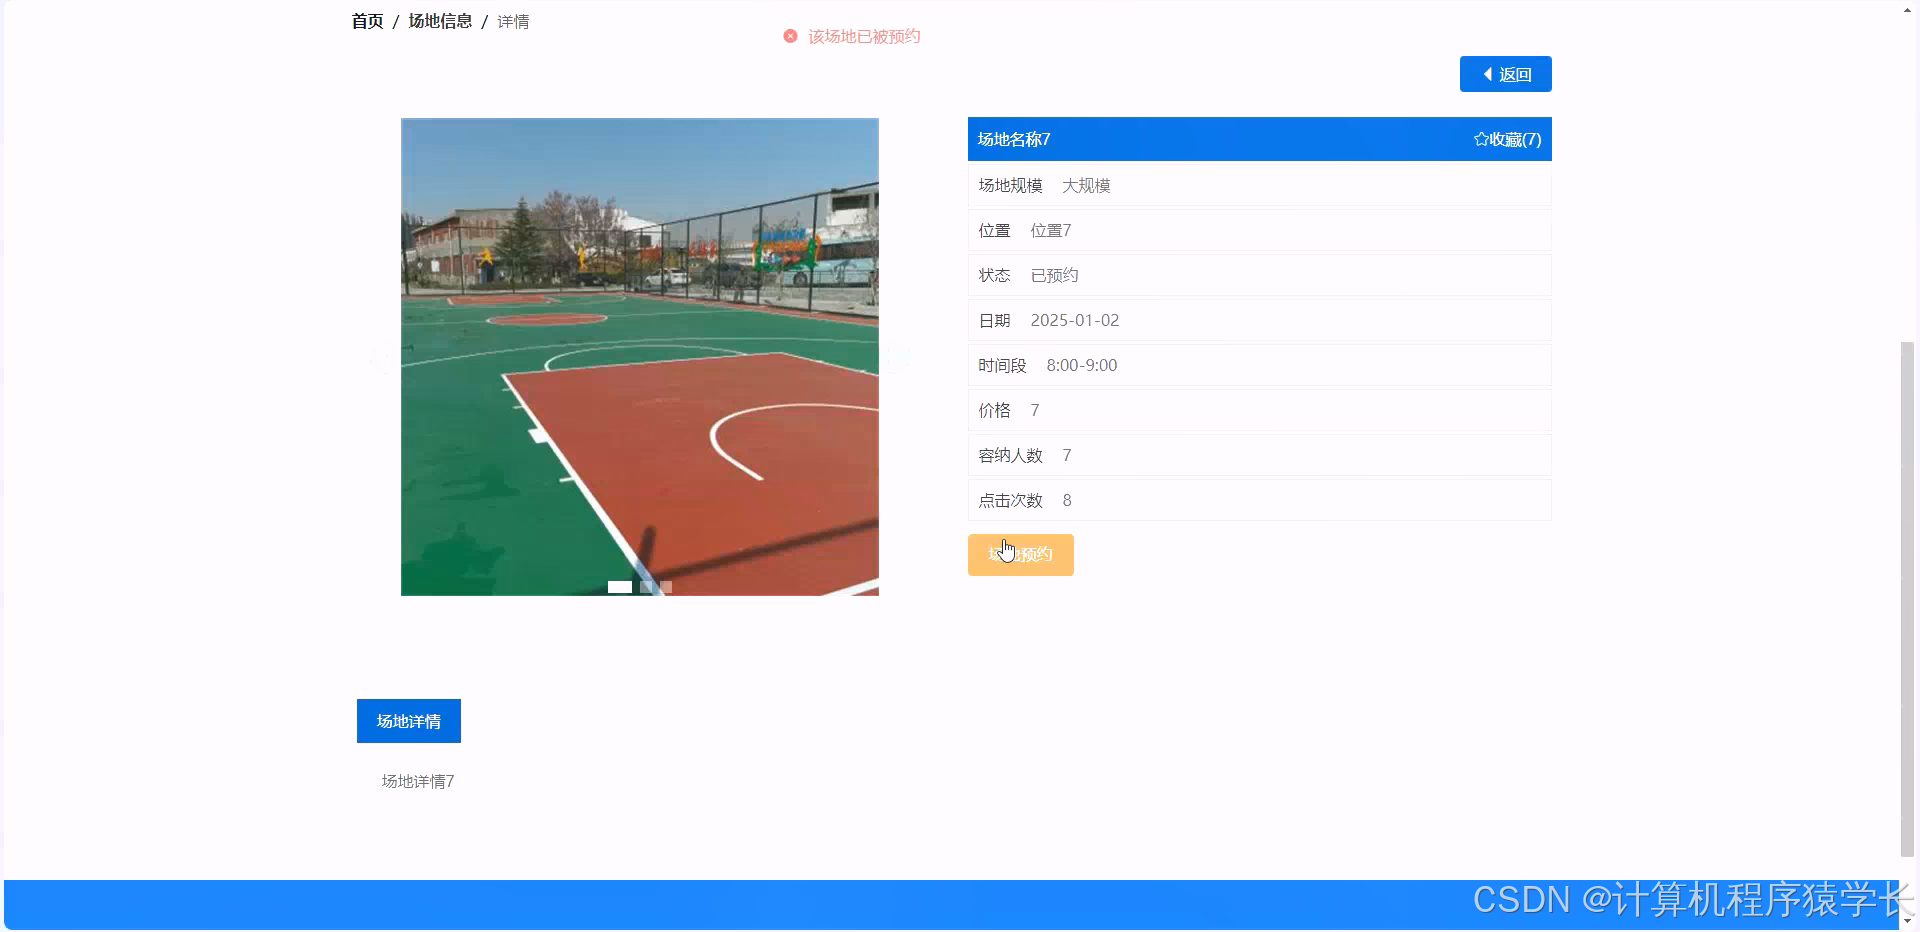Viewport: 1920px width, 932px height.
Task: Click the basketball court photo
Action: click(640, 356)
